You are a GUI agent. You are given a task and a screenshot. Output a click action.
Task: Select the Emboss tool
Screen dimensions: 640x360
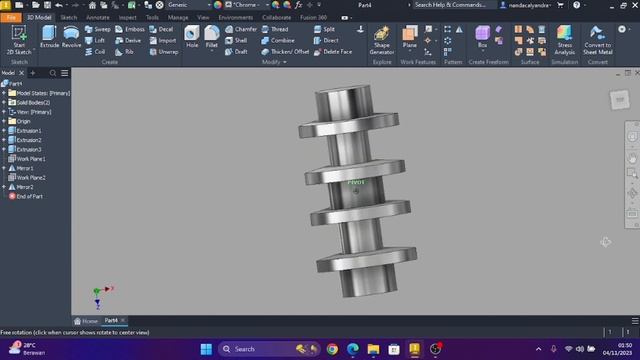[130, 29]
